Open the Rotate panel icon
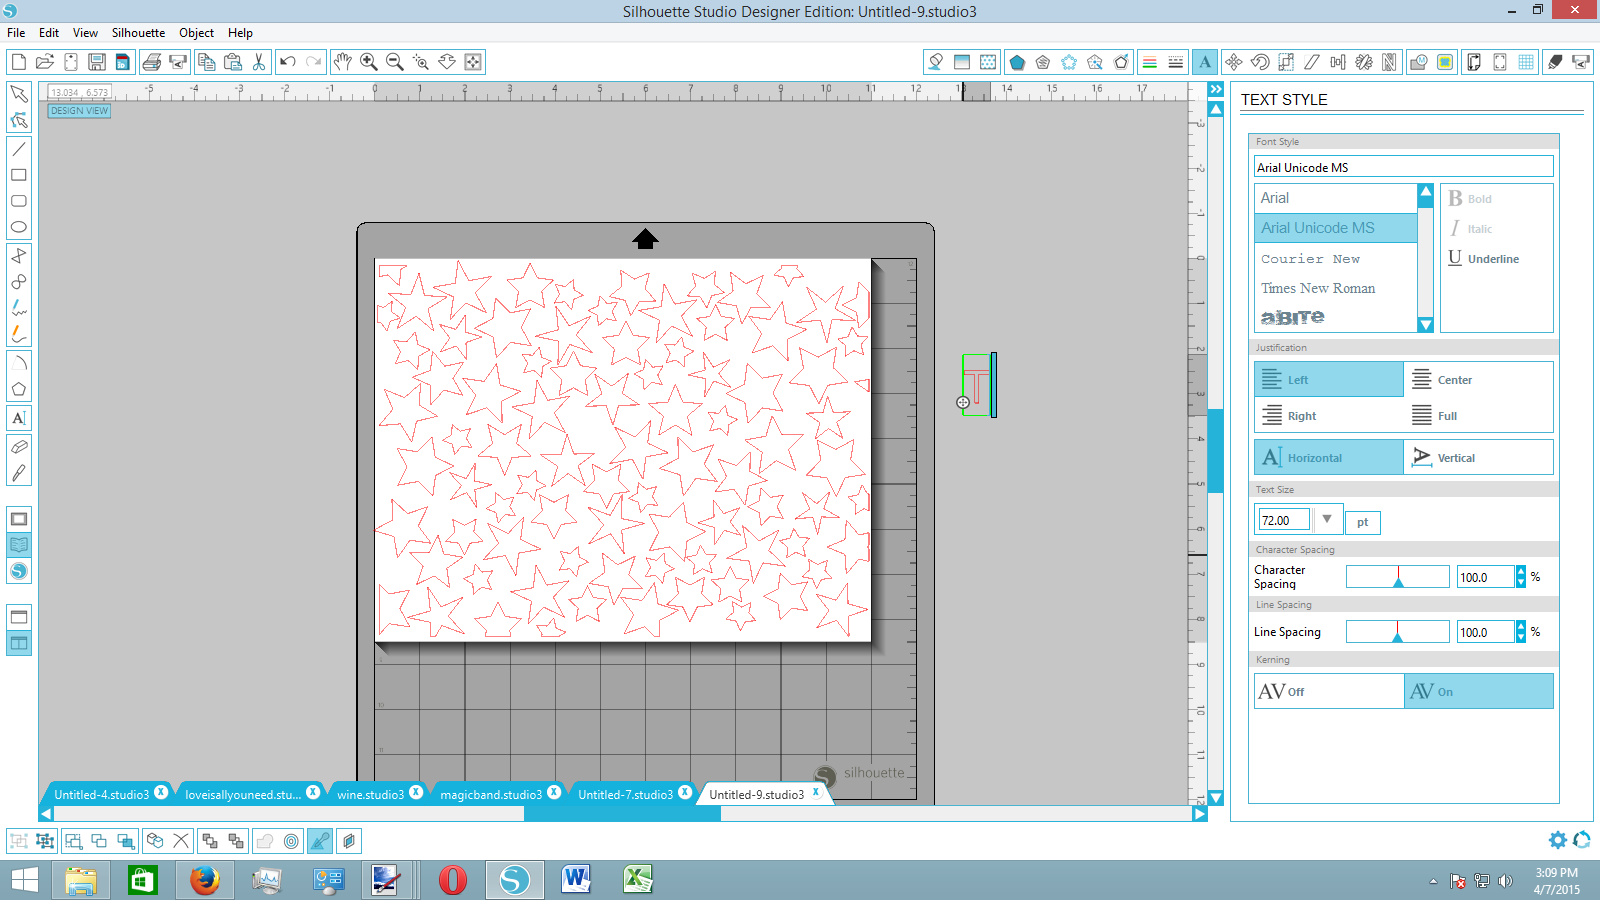Image resolution: width=1600 pixels, height=900 pixels. click(1260, 62)
